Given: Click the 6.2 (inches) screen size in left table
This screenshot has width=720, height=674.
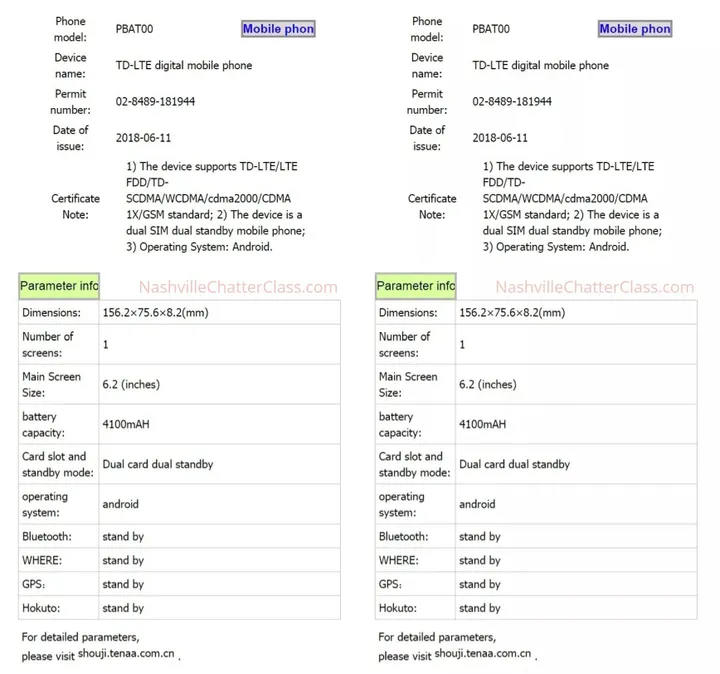Looking at the screenshot, I should click(x=131, y=384).
